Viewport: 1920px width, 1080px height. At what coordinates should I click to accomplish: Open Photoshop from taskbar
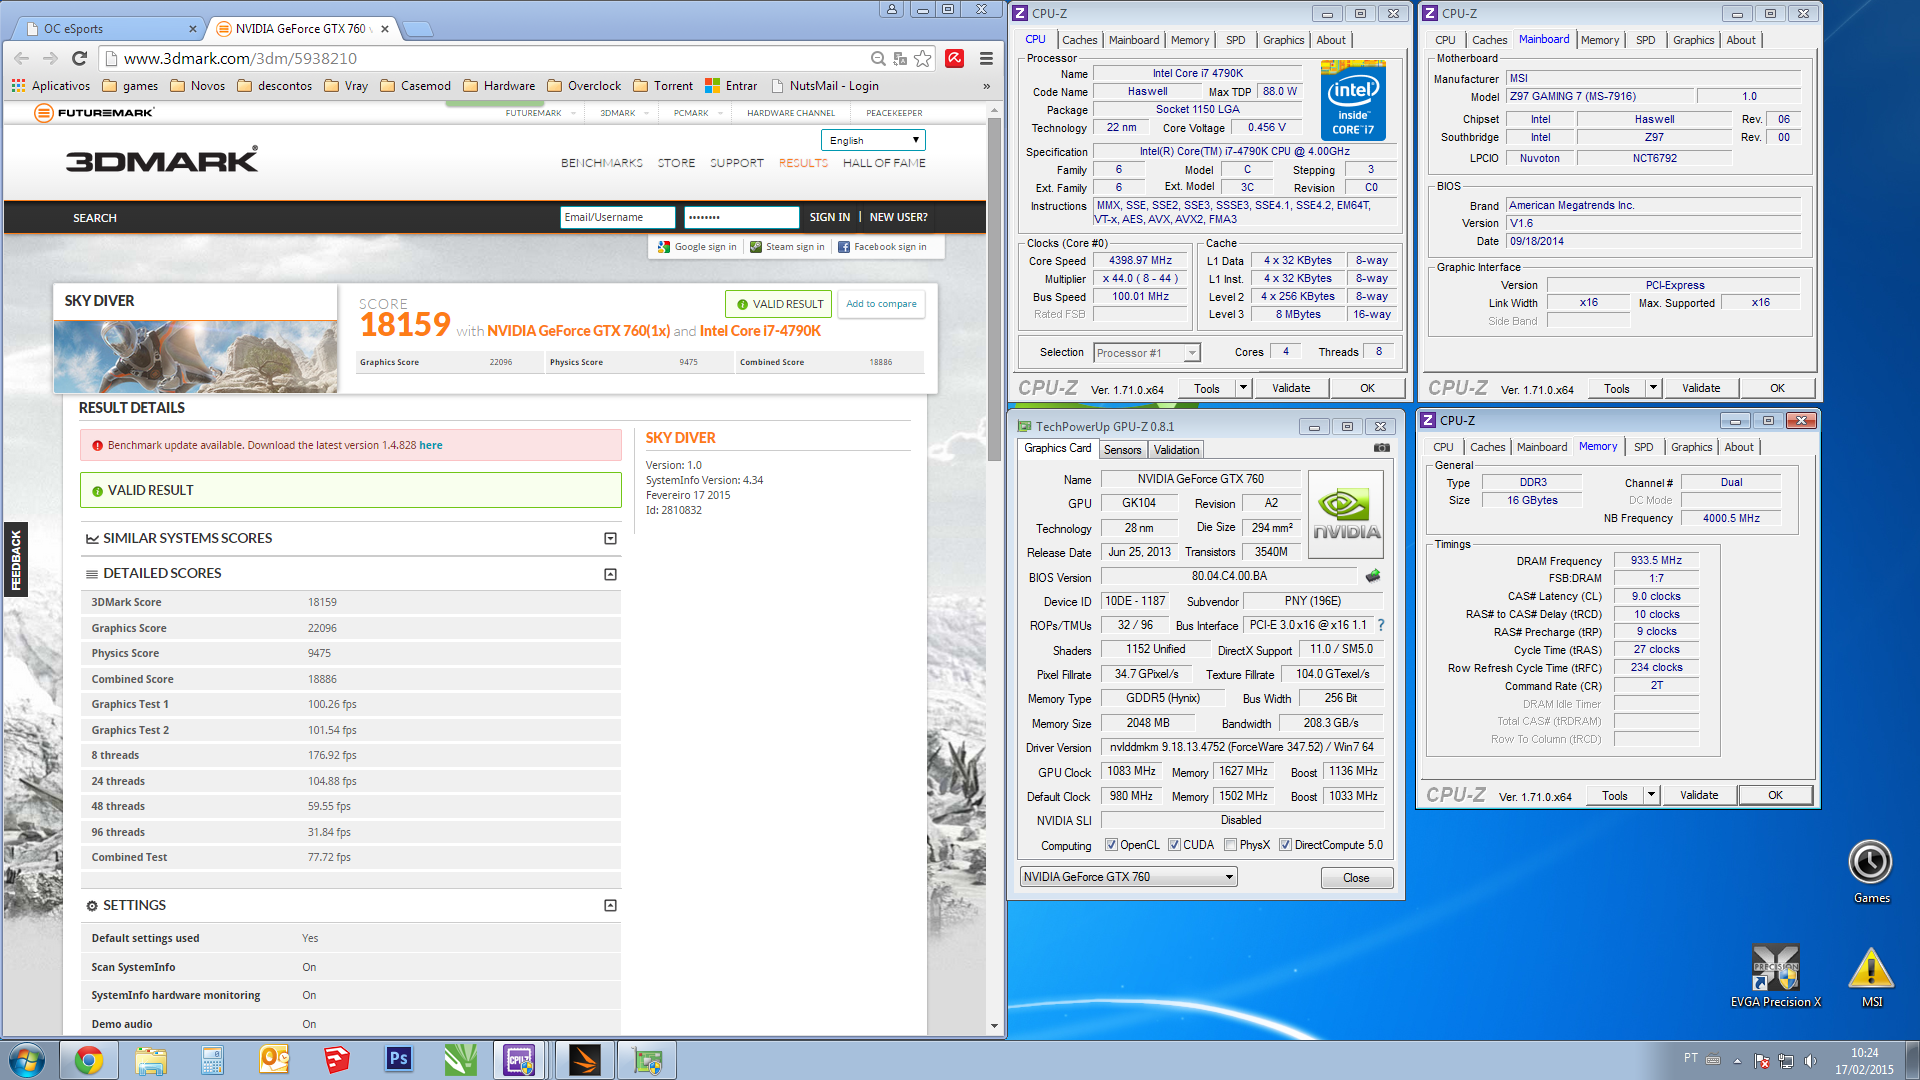(398, 1060)
